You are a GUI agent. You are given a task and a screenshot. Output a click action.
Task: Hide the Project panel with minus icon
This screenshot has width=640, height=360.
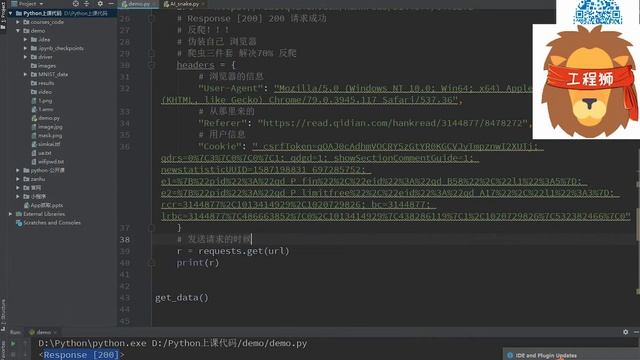point(111,4)
